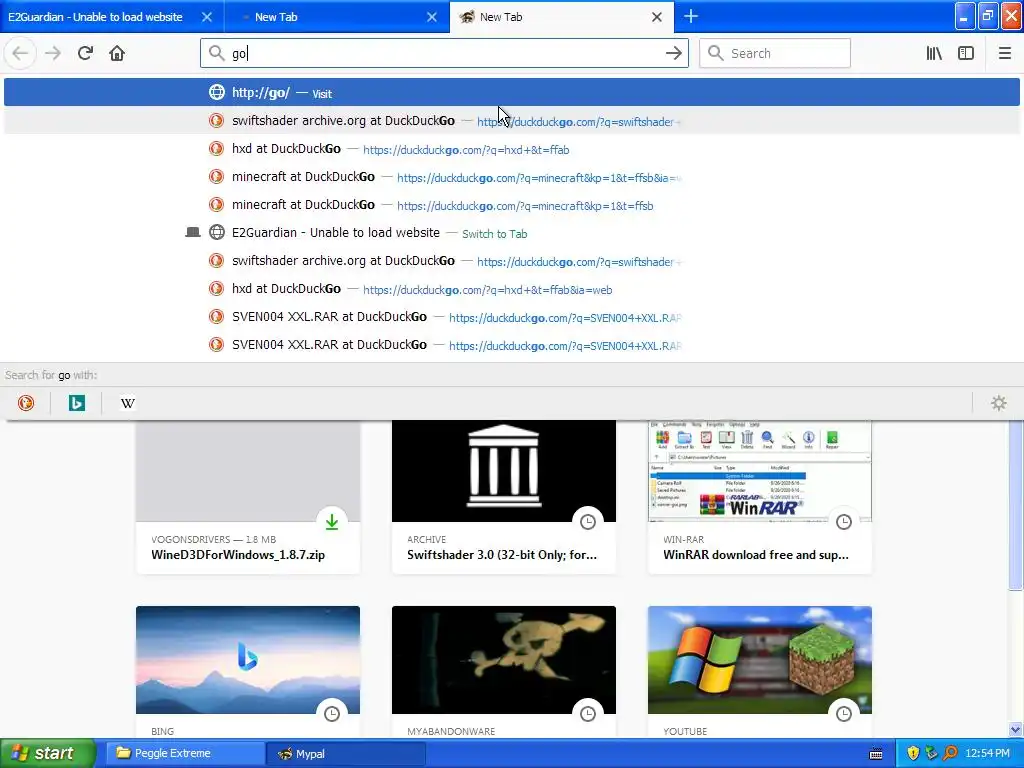Select hxd suggestion ending ffab&ia=web
The height and width of the screenshot is (768, 1024).
[x=511, y=289]
